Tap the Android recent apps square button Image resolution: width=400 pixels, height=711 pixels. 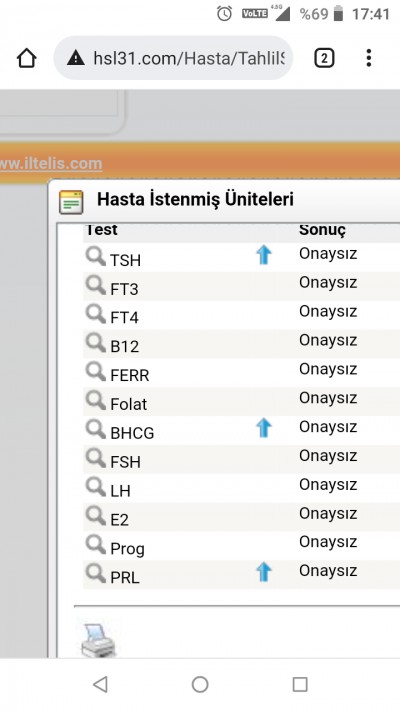300,684
